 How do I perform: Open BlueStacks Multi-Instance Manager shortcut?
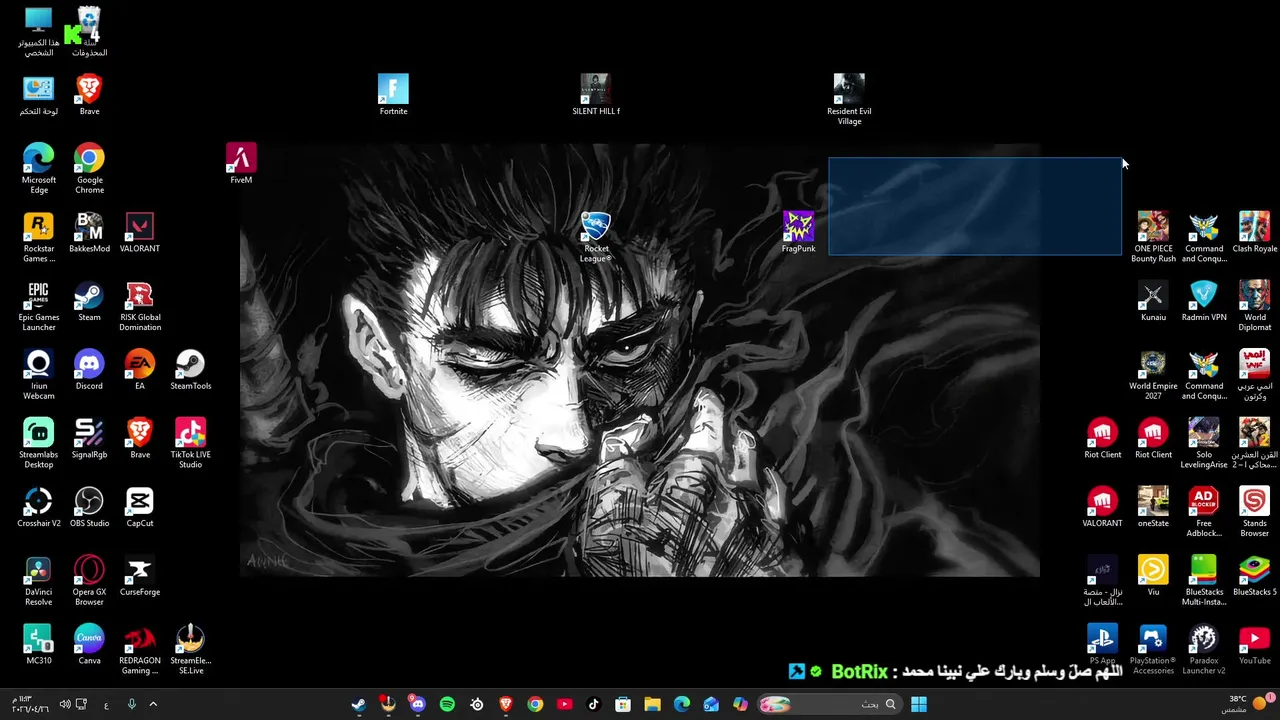pyautogui.click(x=1204, y=580)
